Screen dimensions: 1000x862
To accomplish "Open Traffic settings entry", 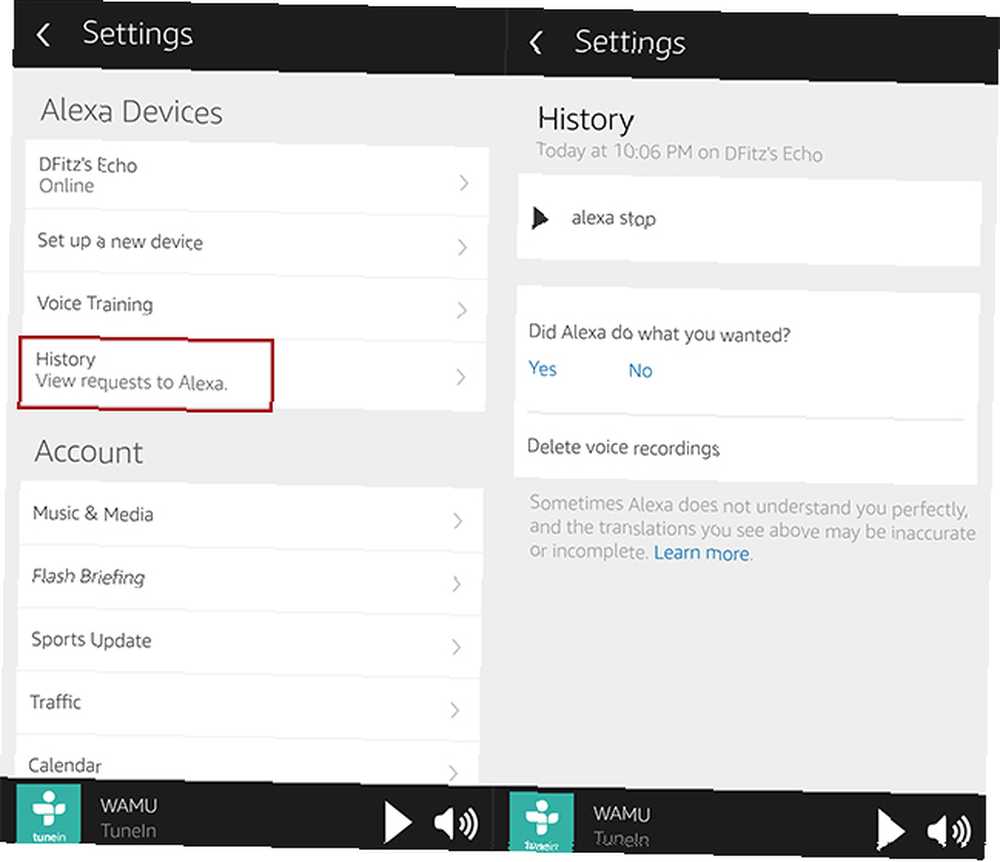I will click(248, 706).
